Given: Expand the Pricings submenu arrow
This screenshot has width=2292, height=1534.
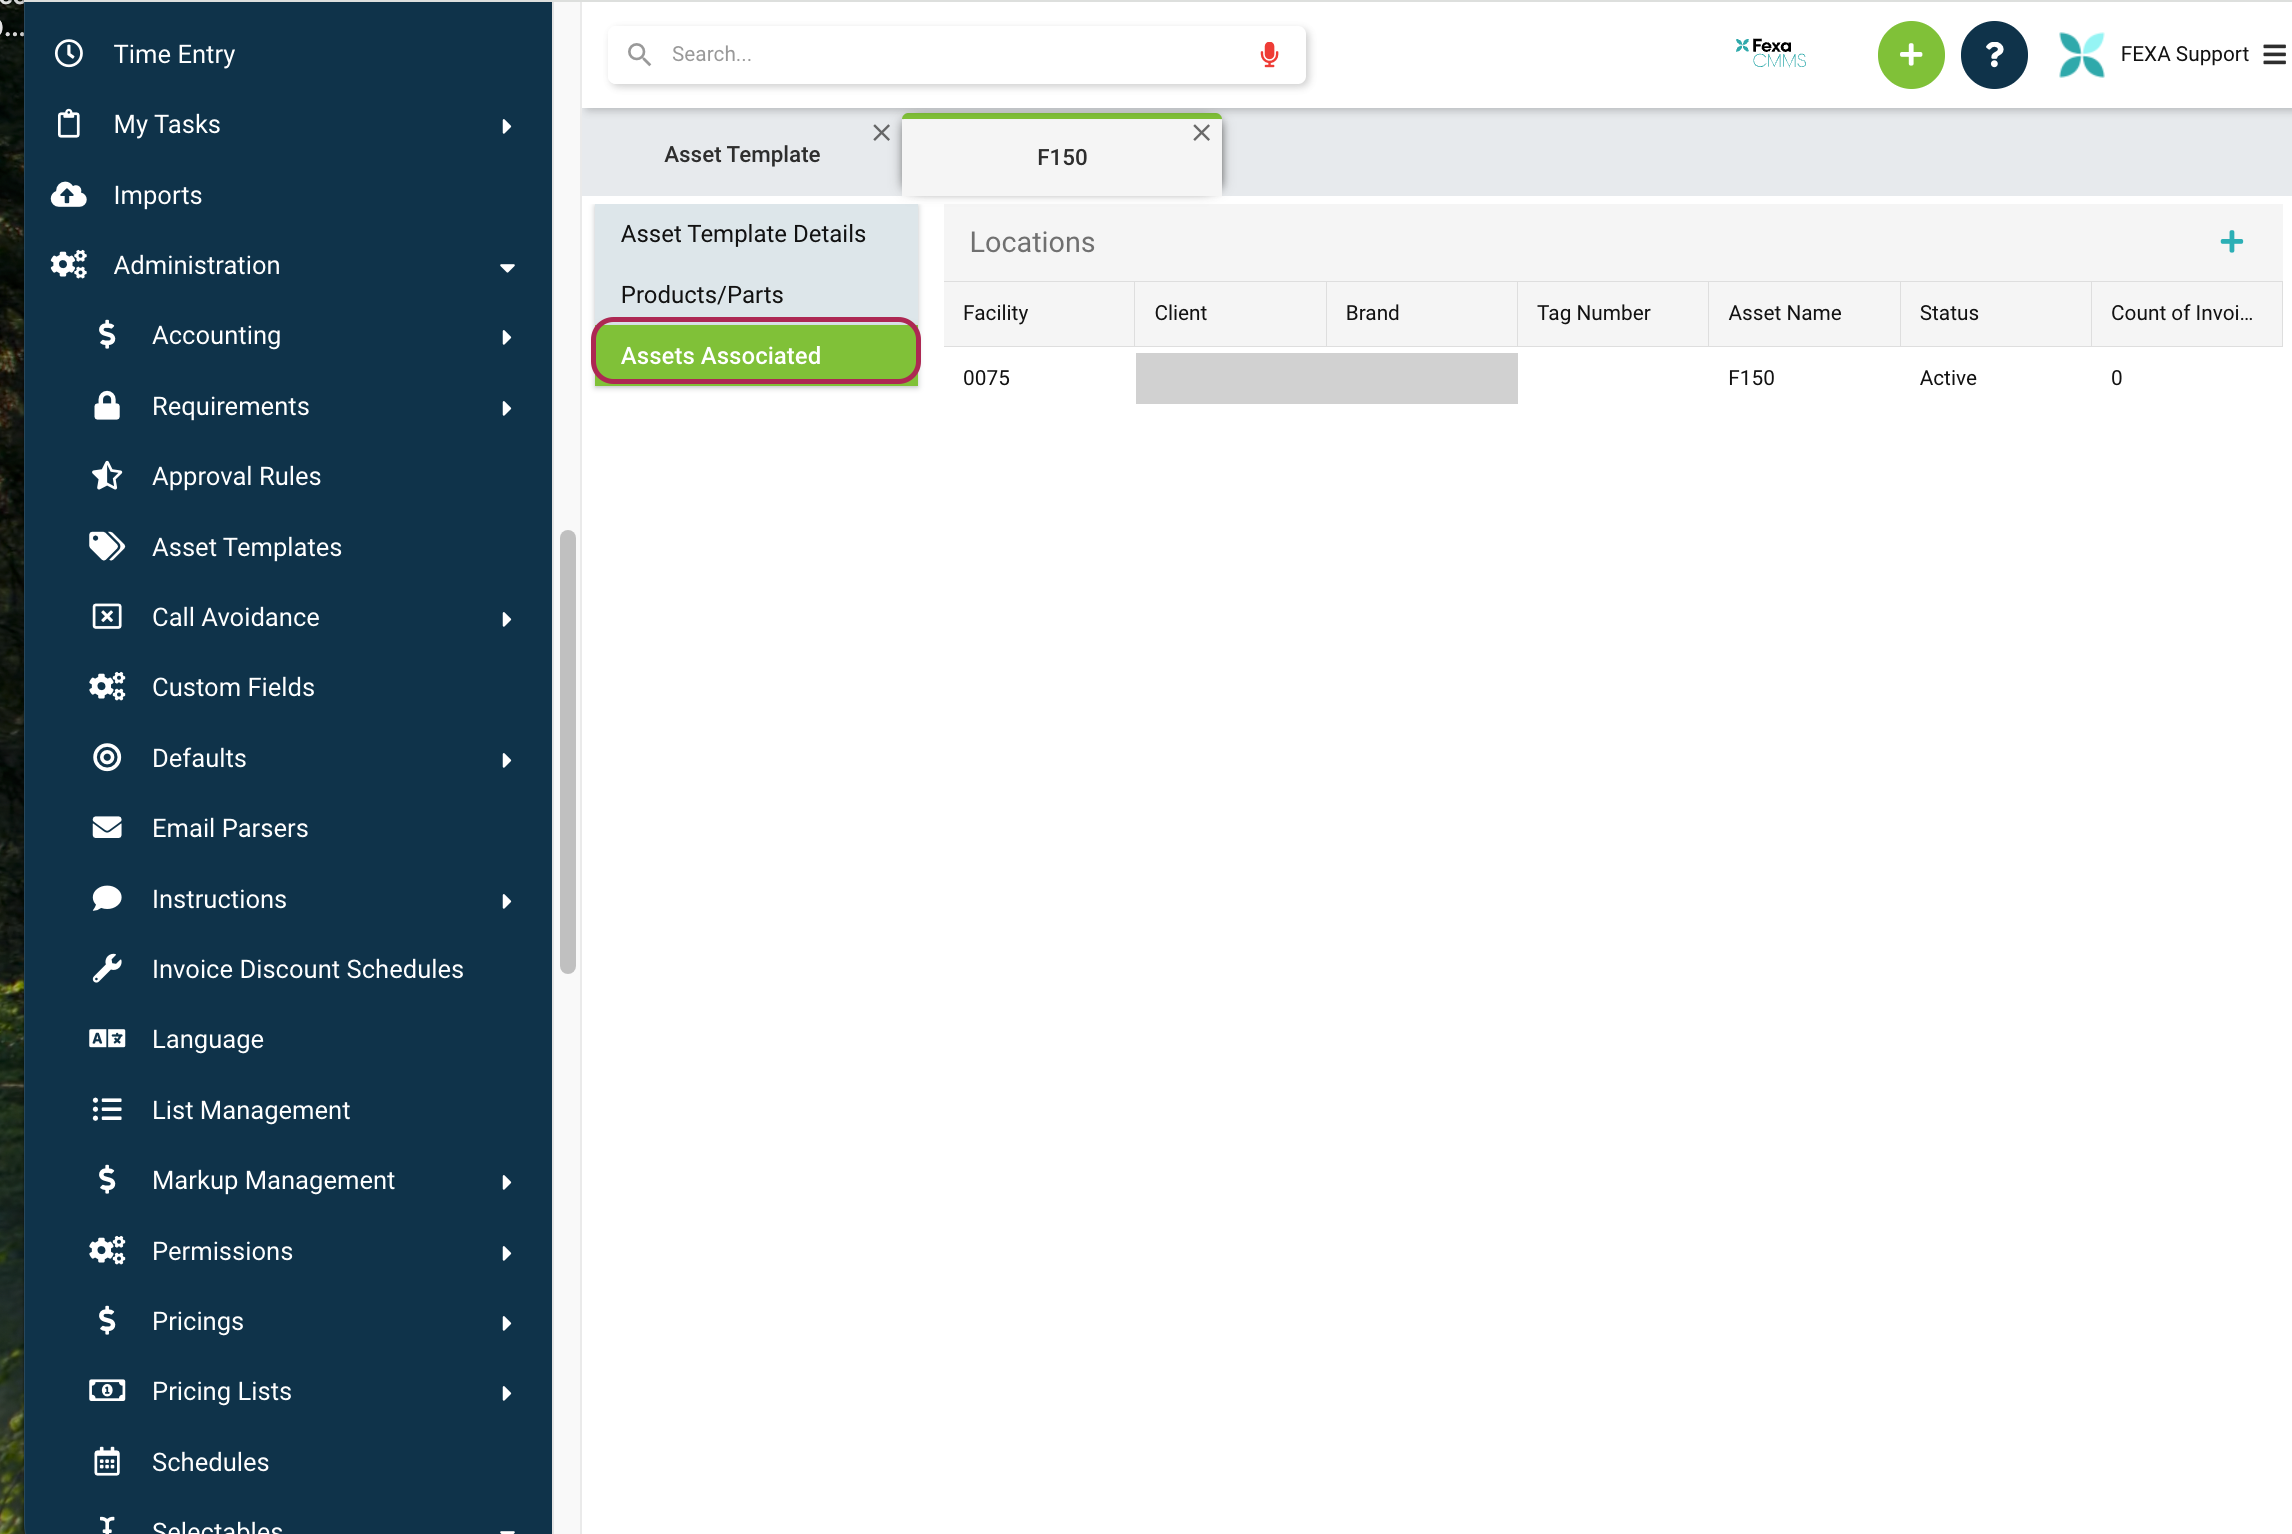Looking at the screenshot, I should (507, 1323).
